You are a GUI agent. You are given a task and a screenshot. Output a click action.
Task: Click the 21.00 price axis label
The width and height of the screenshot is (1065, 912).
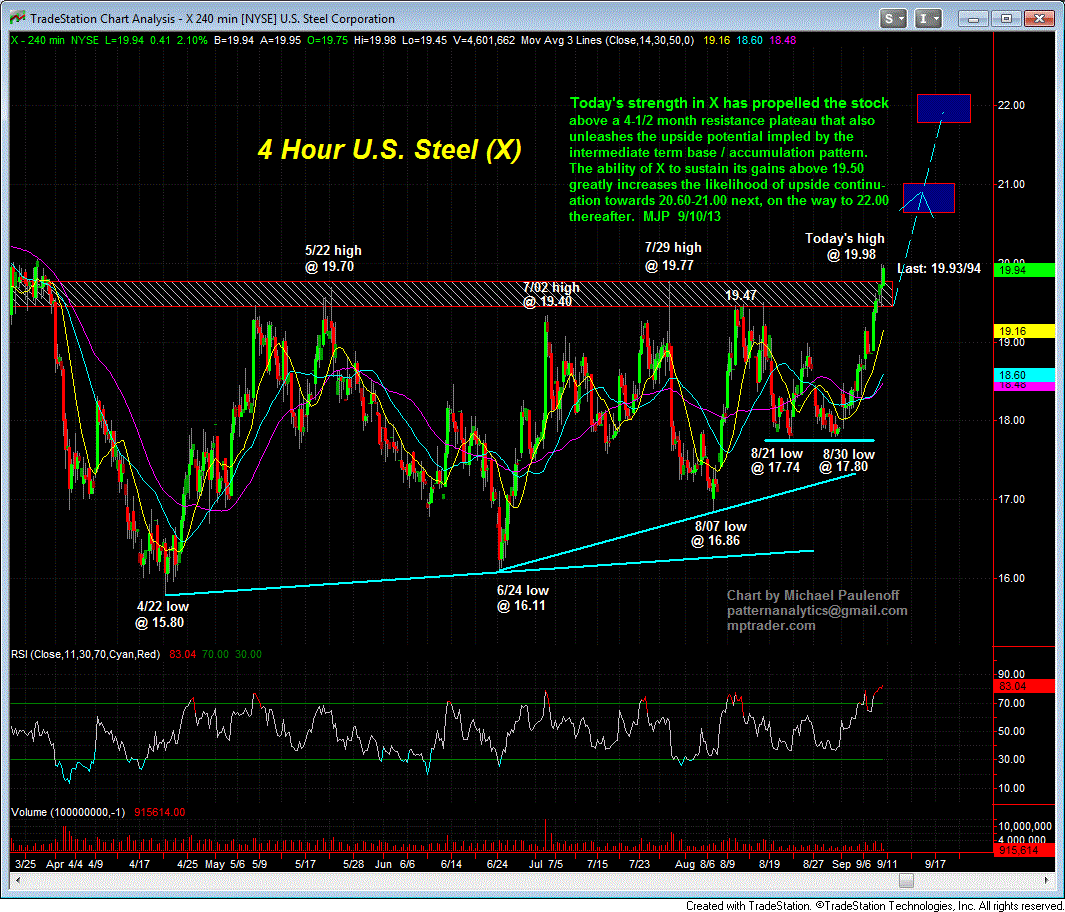[x=1011, y=184]
